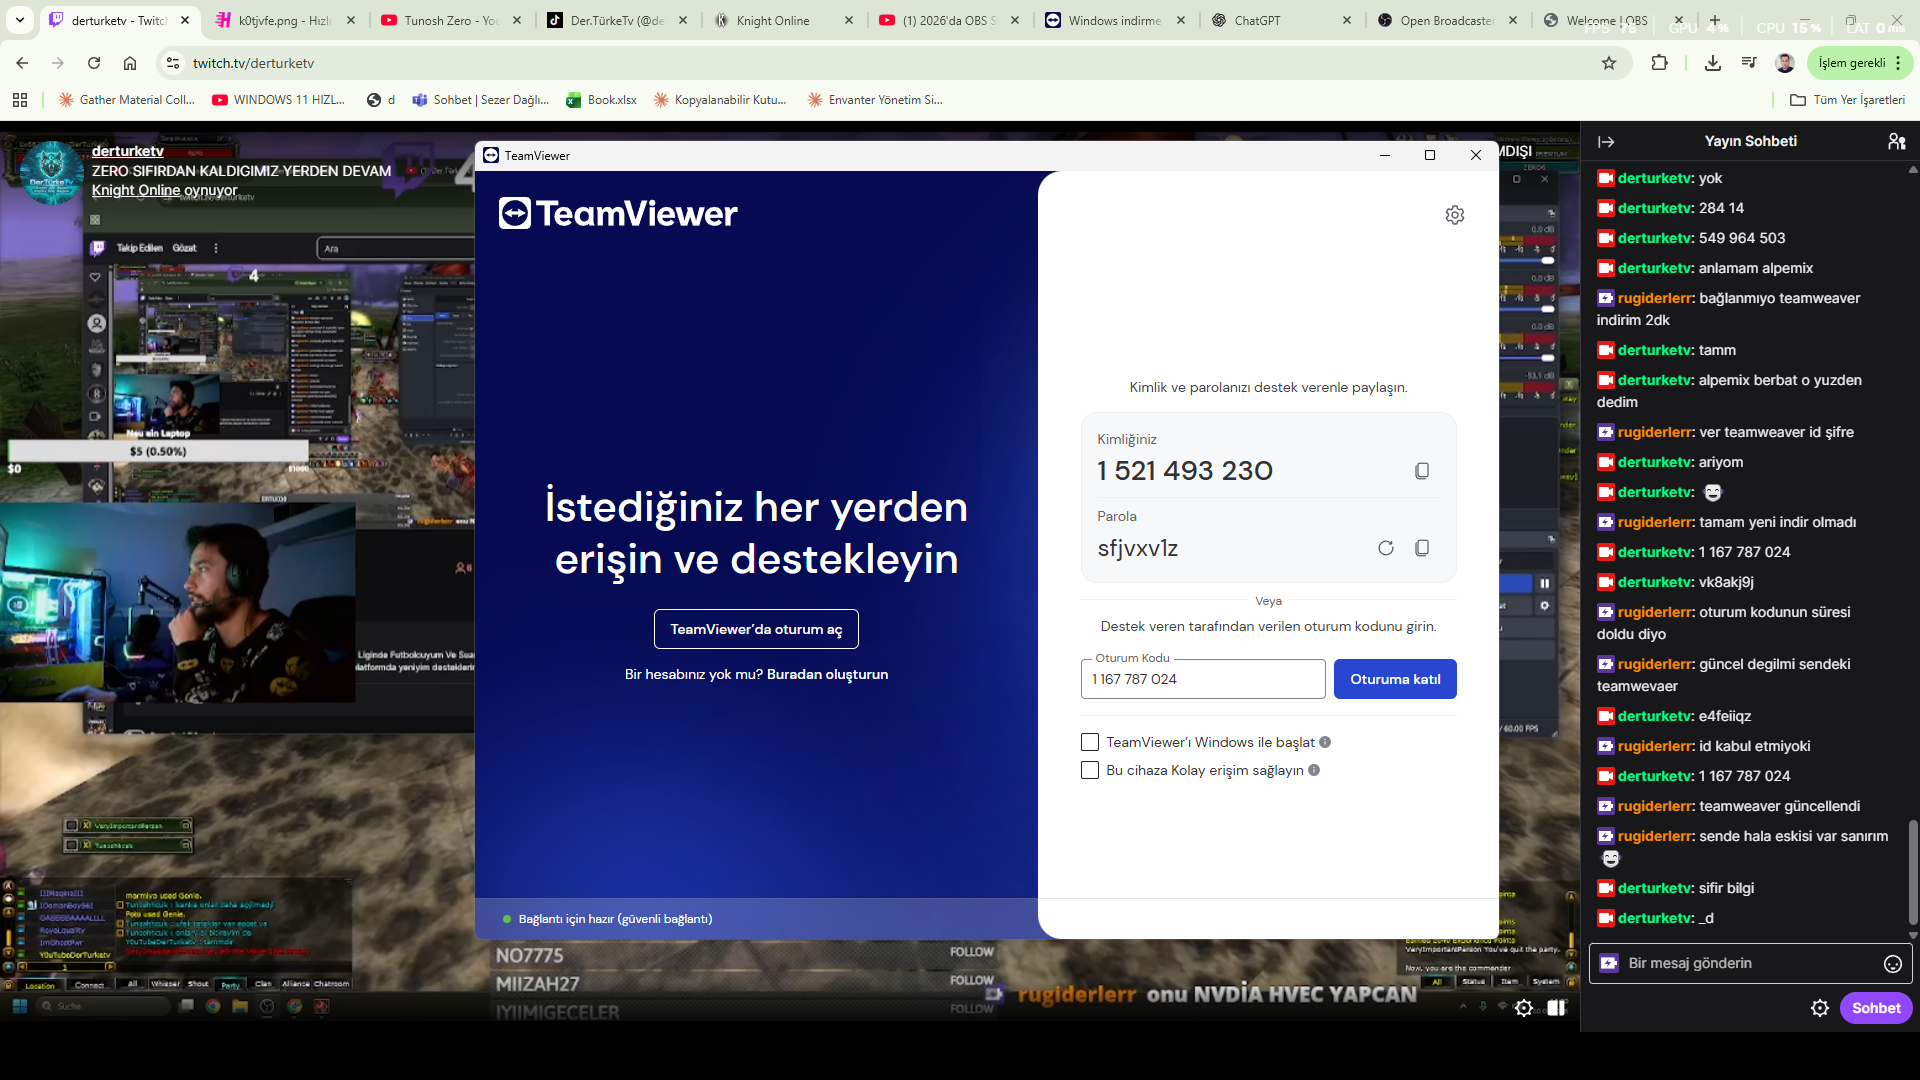
Task: Open the browser Extensions menu
Action: tap(1660, 63)
